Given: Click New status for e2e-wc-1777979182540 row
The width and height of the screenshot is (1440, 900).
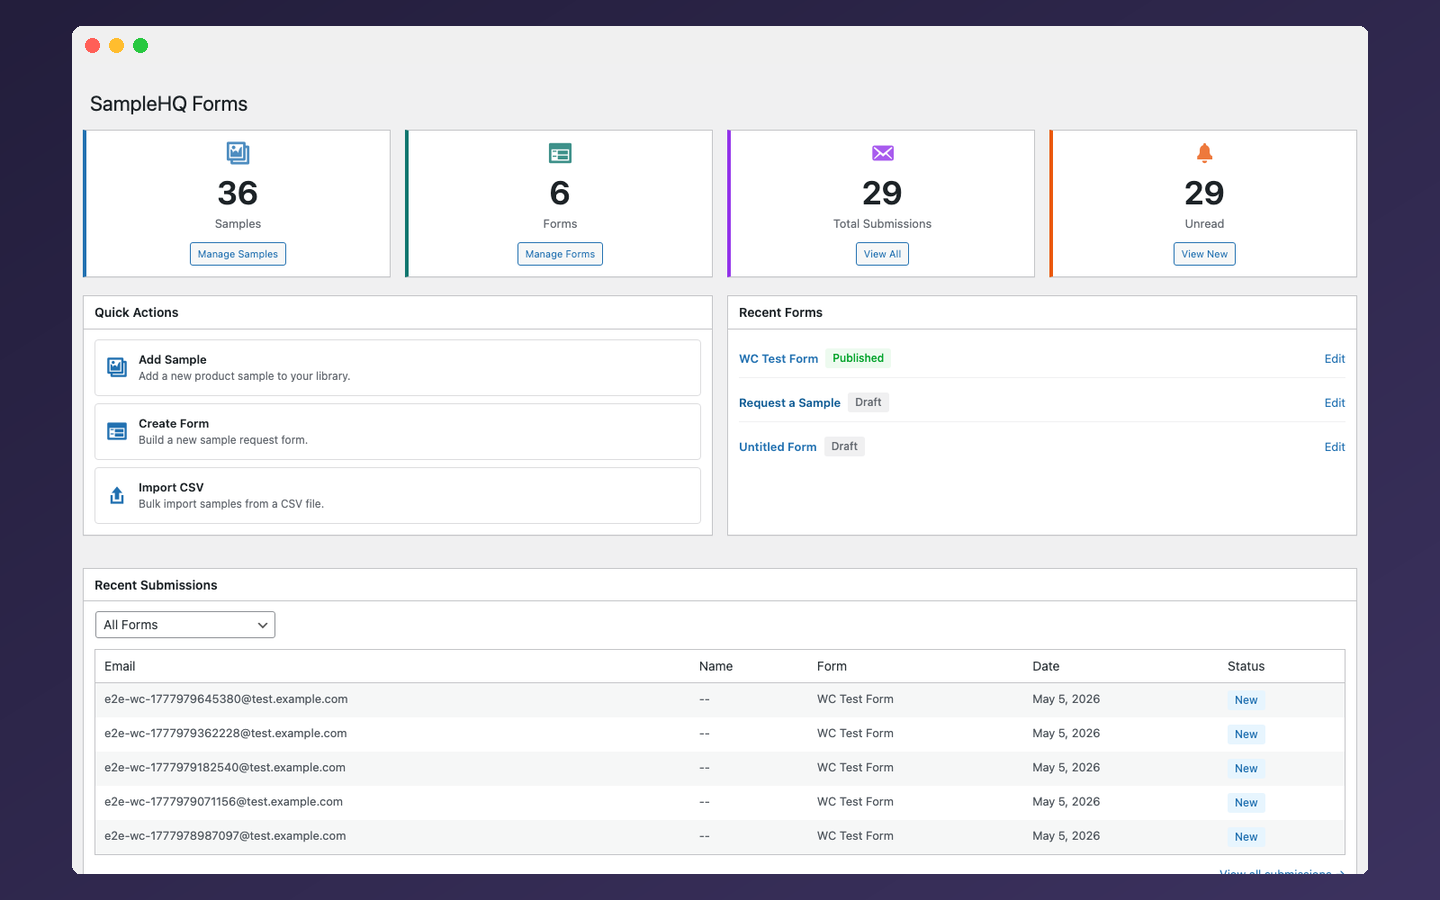Looking at the screenshot, I should (x=1246, y=768).
